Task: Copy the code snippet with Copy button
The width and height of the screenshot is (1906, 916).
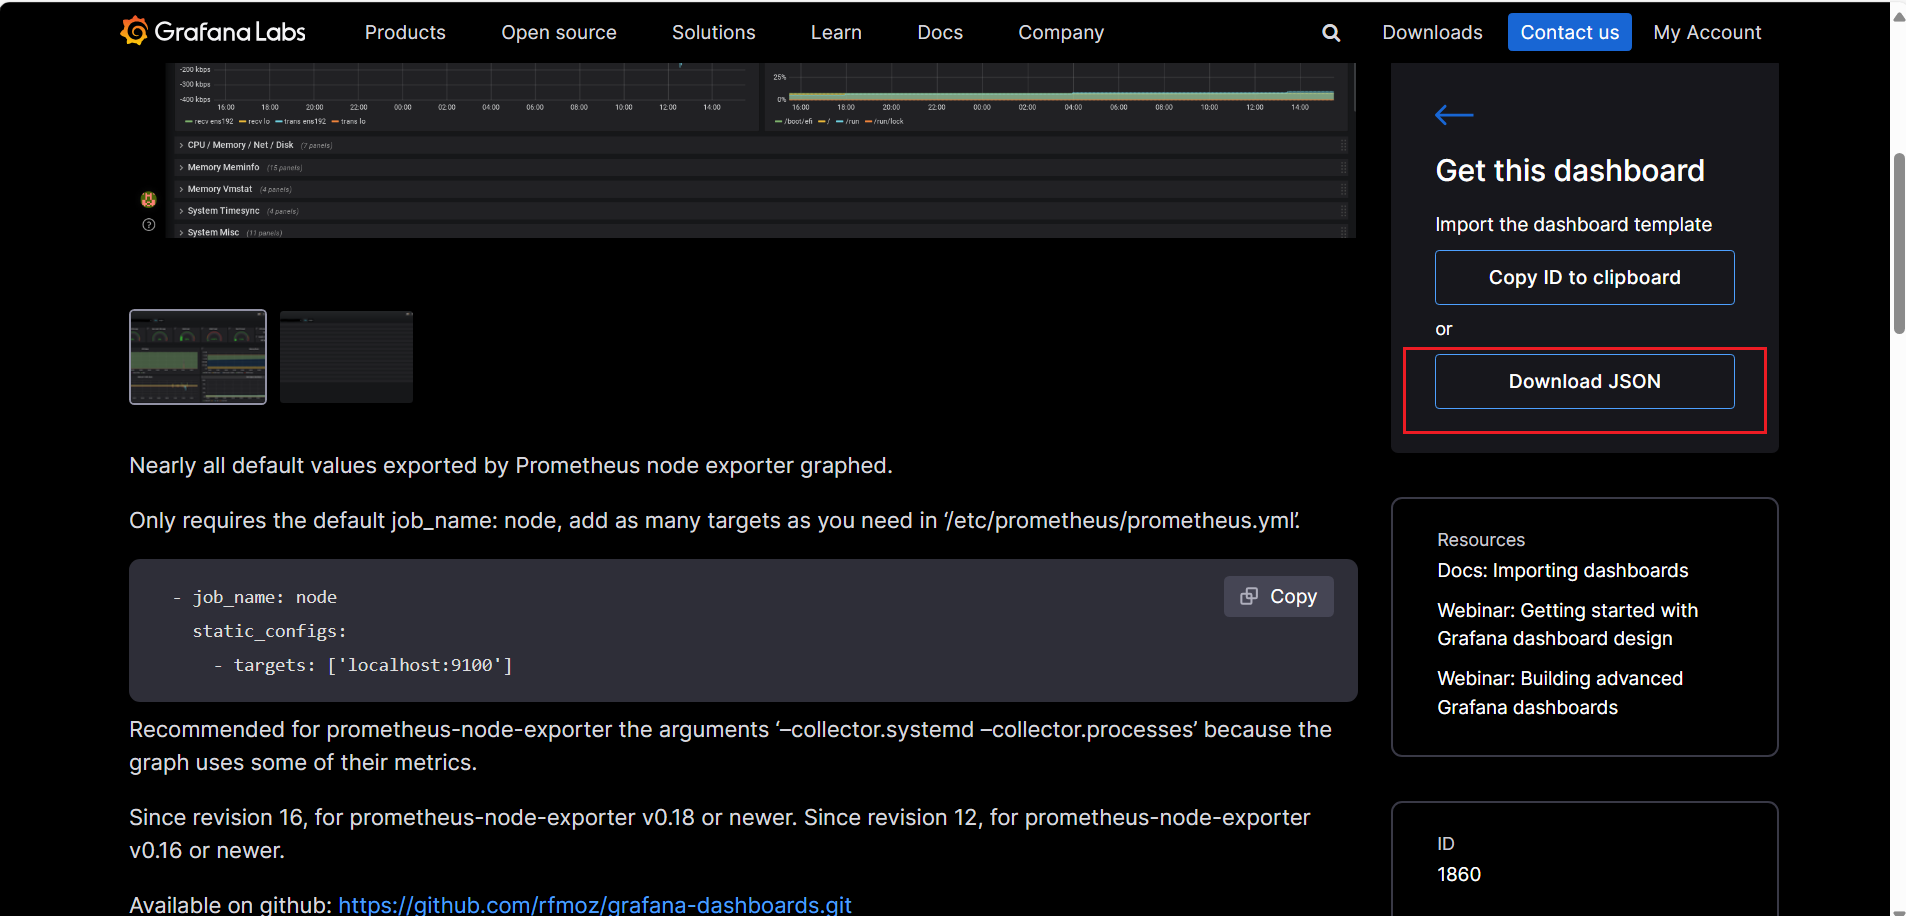Action: 1278,596
